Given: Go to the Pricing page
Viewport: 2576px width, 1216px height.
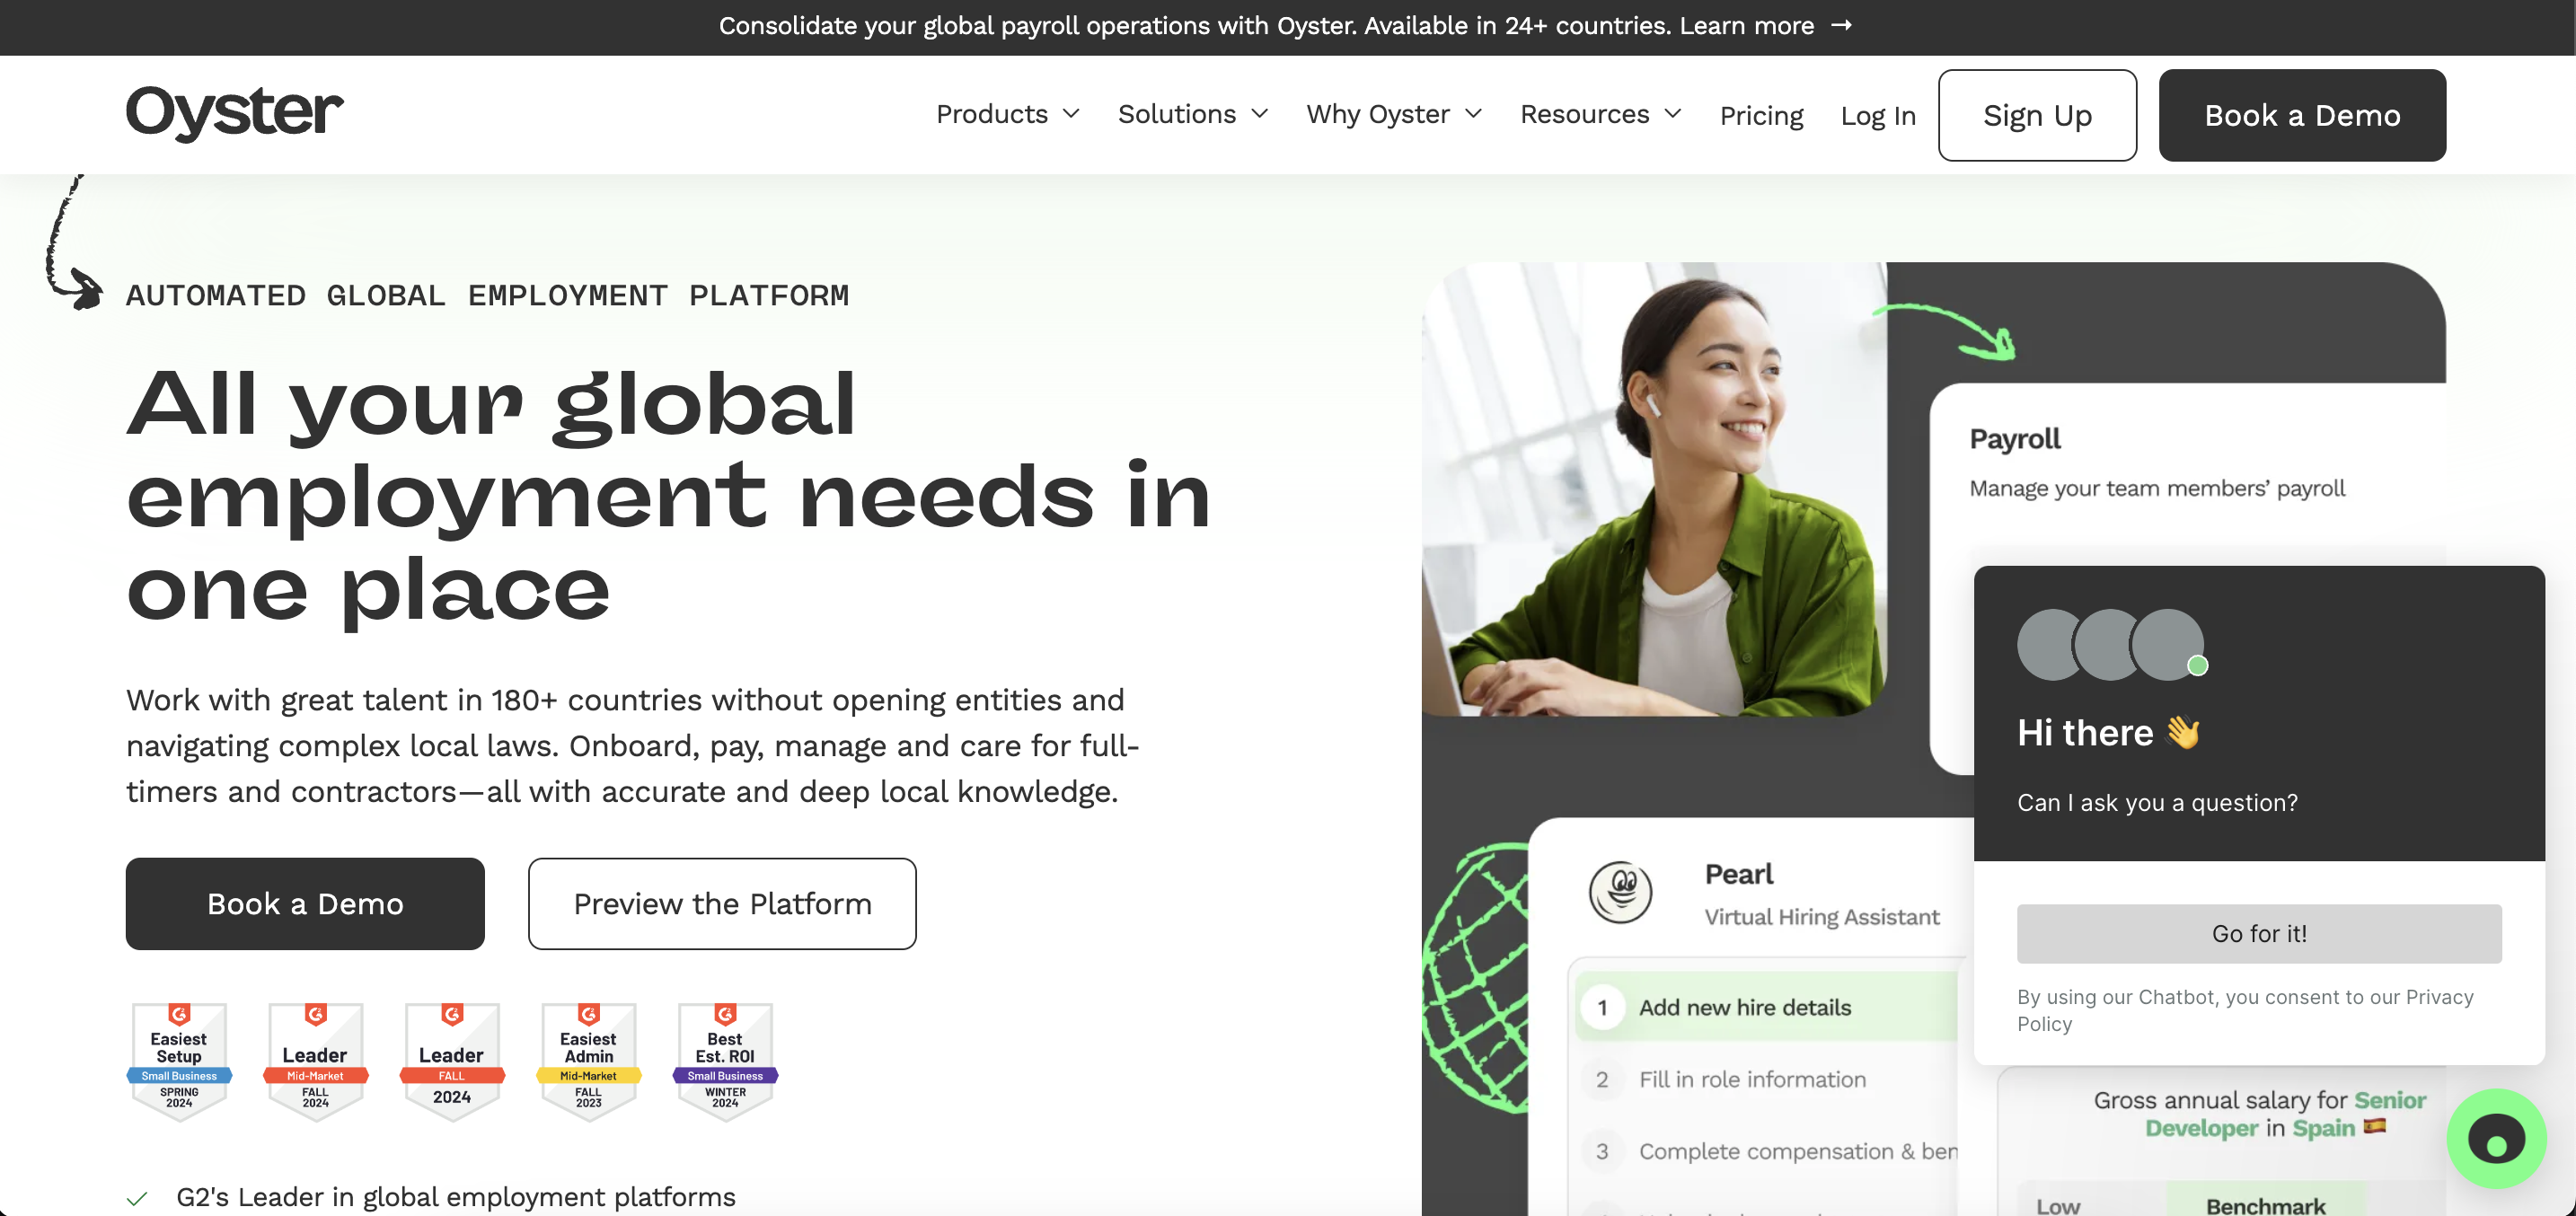Looking at the screenshot, I should click(x=1761, y=116).
